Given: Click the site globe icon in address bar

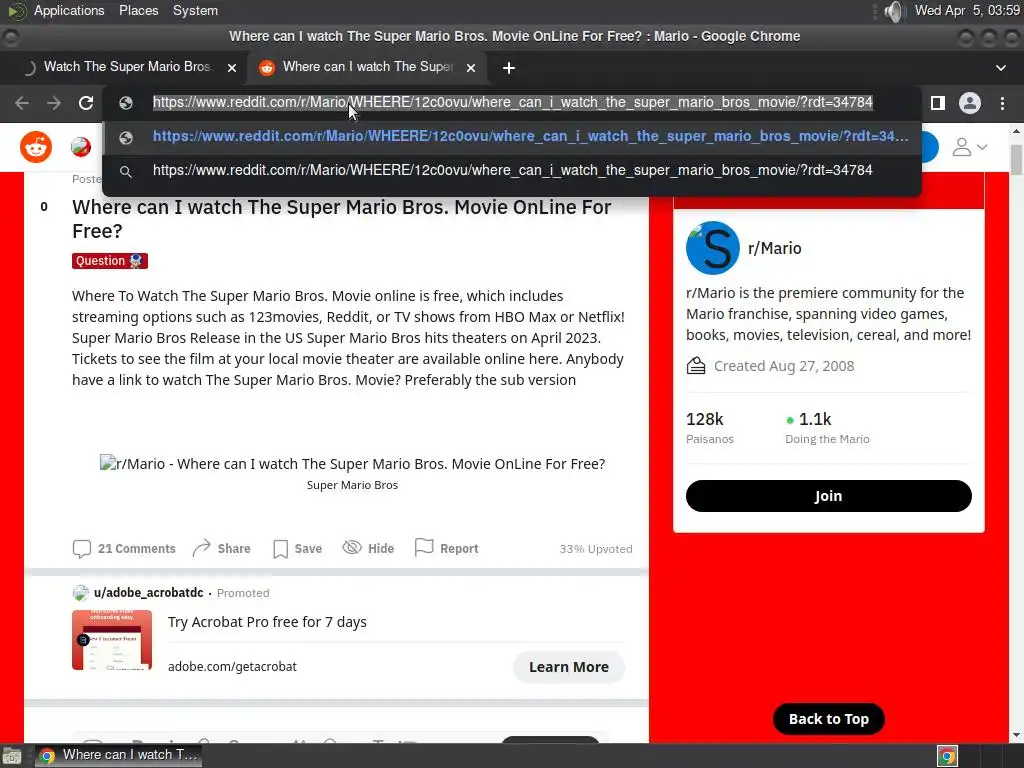Looking at the screenshot, I should tap(126, 103).
